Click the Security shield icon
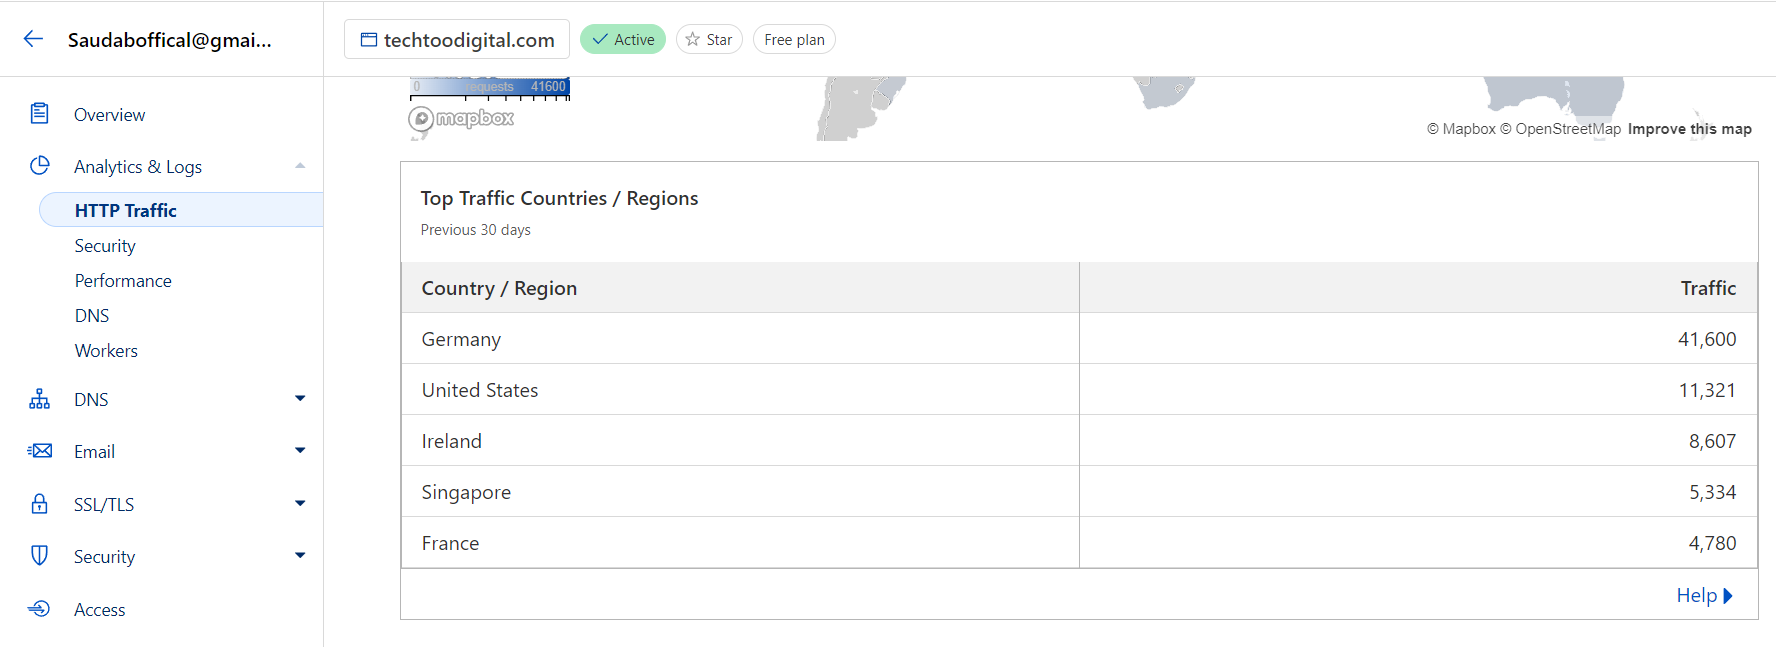The width and height of the screenshot is (1776, 647). click(39, 556)
